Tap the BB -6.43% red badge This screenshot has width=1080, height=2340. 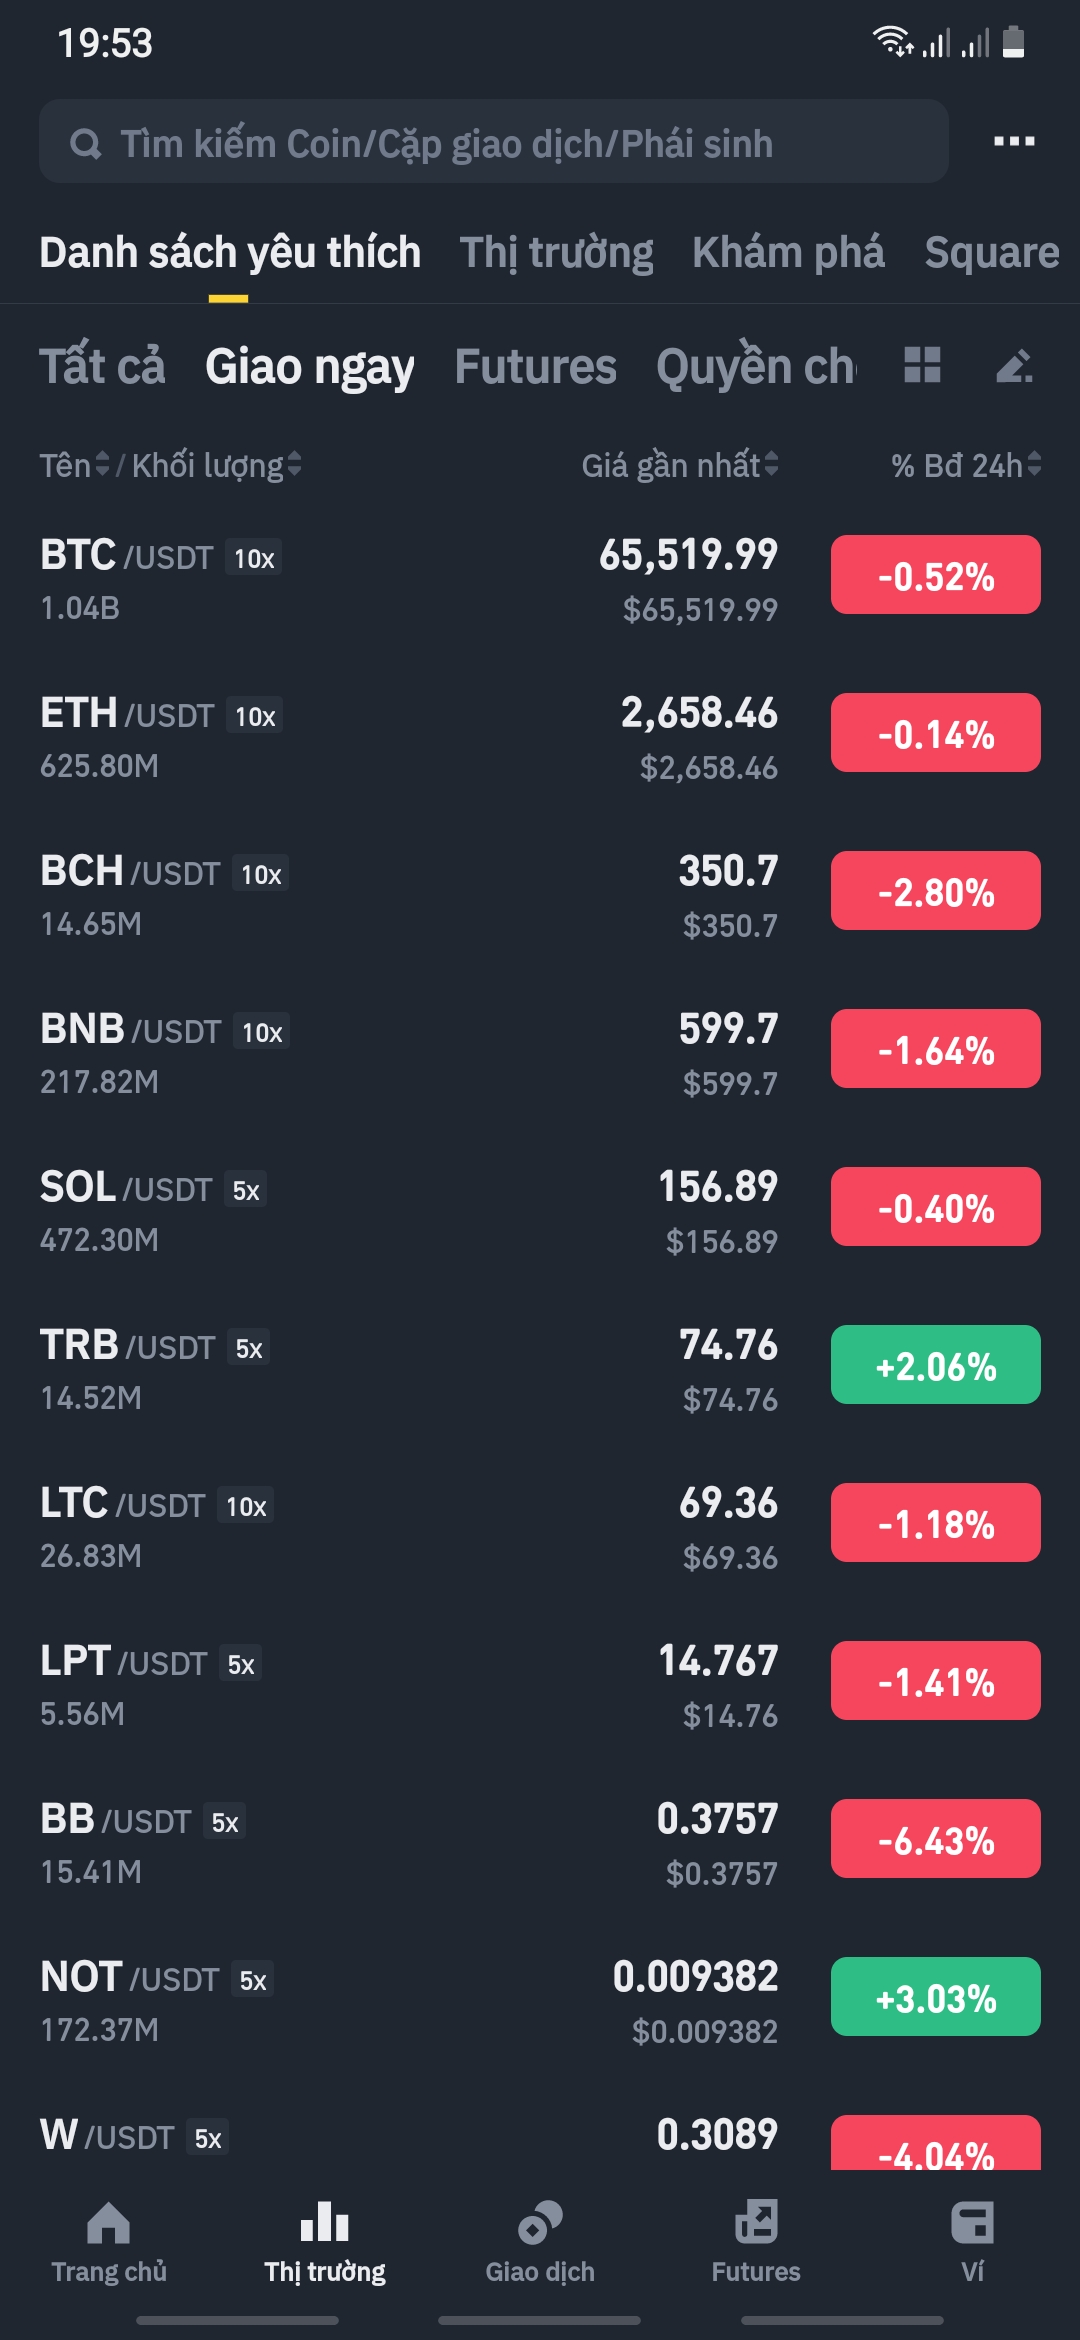click(935, 1839)
